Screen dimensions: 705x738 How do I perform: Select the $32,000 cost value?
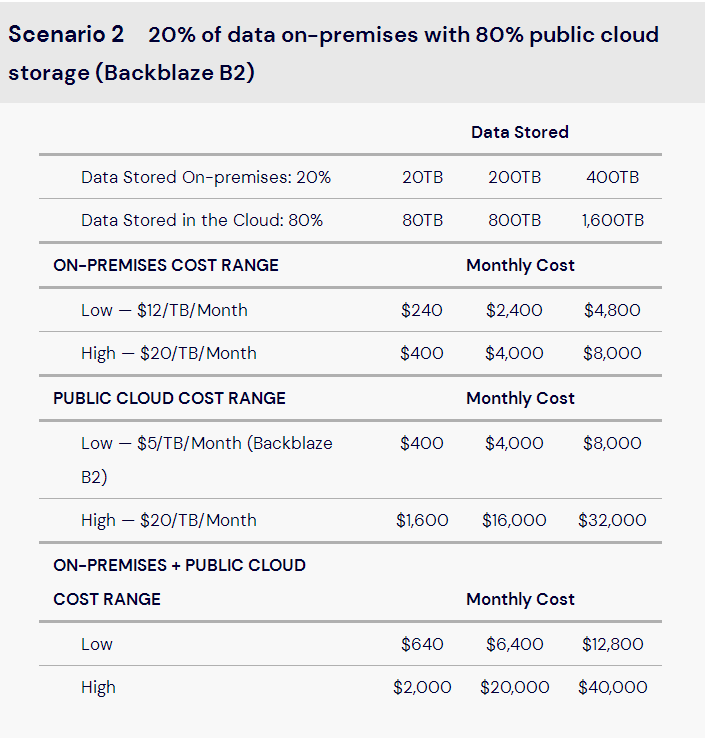[x=612, y=520]
